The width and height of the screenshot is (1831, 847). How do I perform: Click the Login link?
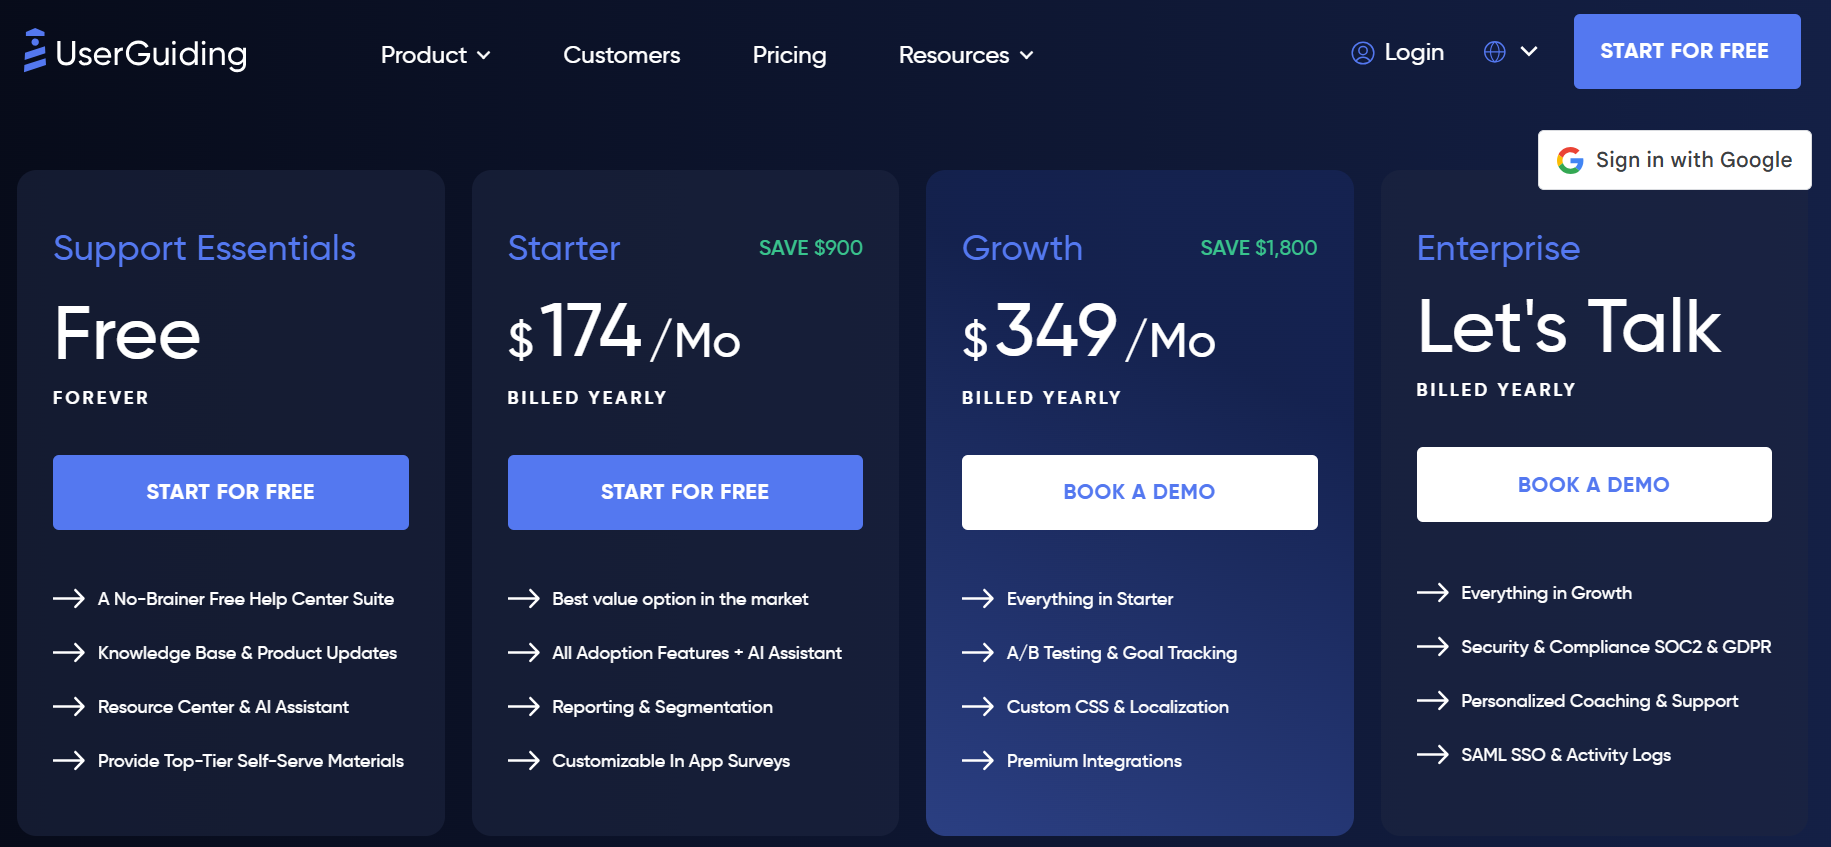coord(1414,52)
